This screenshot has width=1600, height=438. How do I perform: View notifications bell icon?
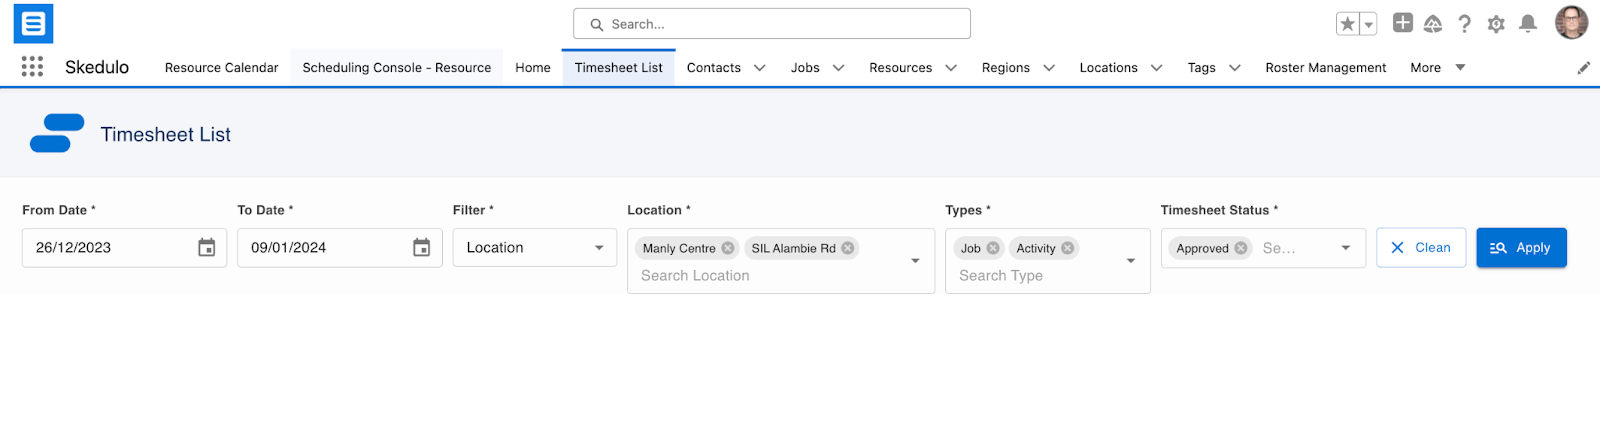click(1528, 24)
